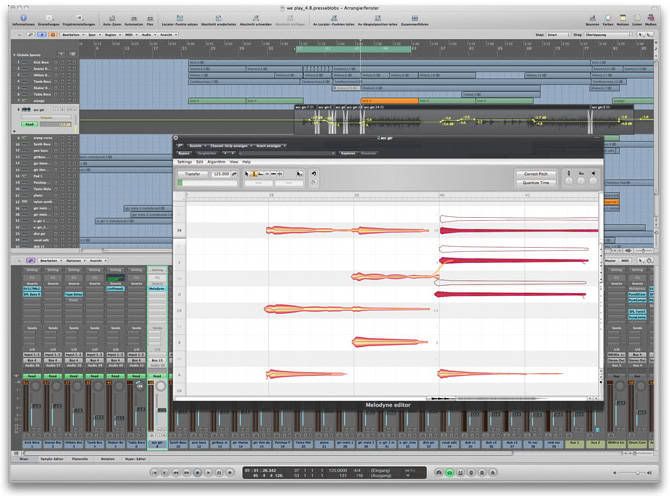The height and width of the screenshot is (496, 670).
Task: Open the Algorithm menu in Melodyne
Action: (216, 161)
